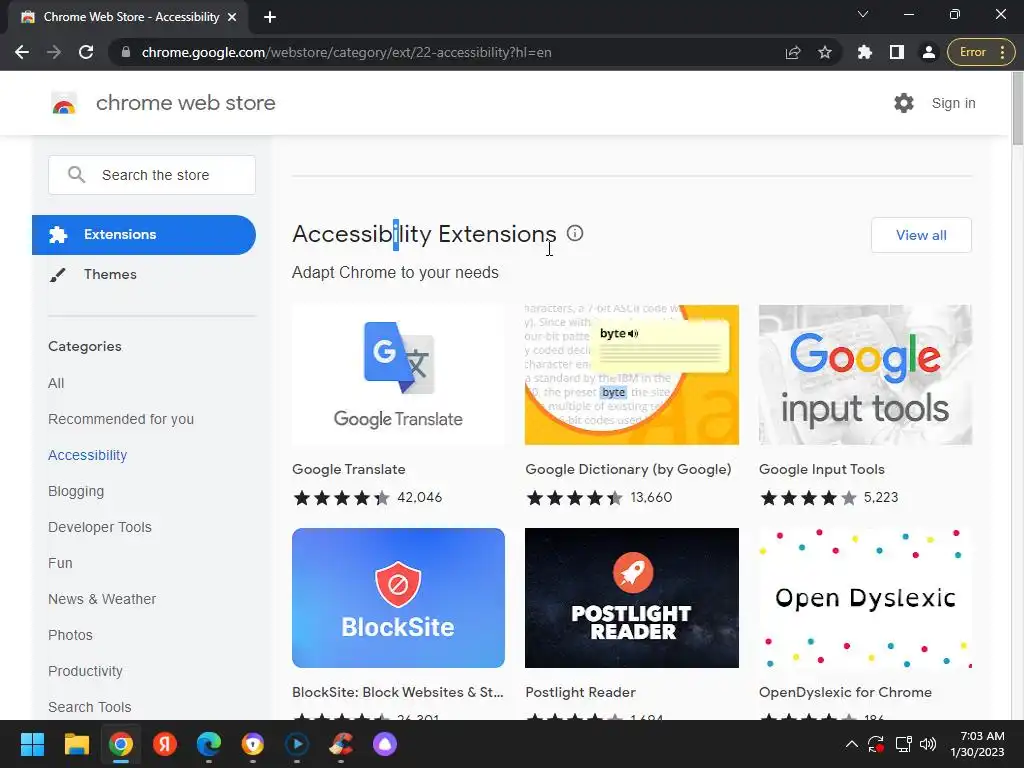Open the purple round app taskbar icon
Screen dimensions: 1024x768
tap(385, 744)
